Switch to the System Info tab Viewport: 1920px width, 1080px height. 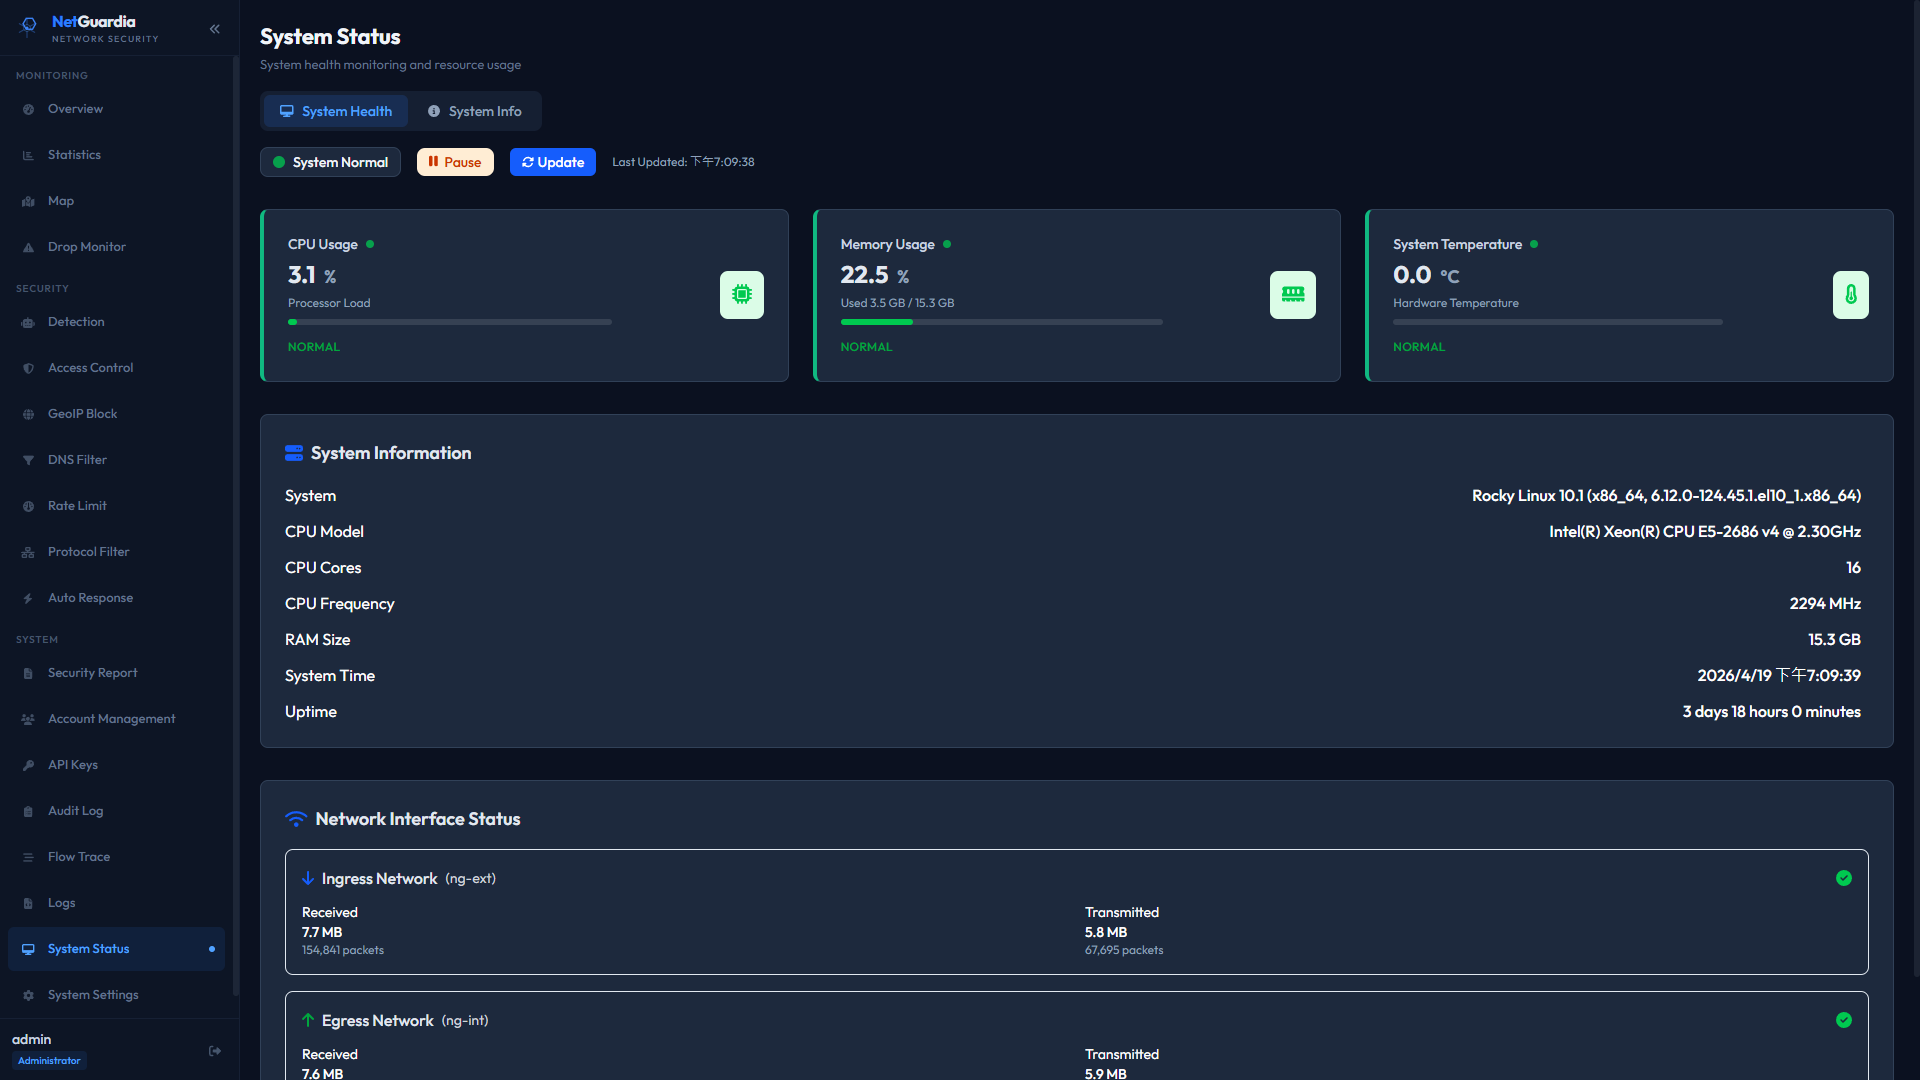click(475, 111)
